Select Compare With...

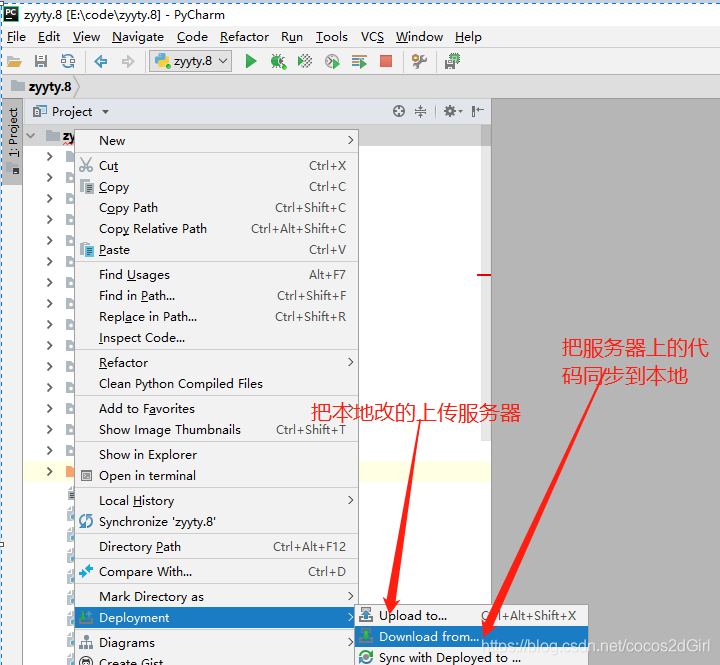pyautogui.click(x=216, y=572)
